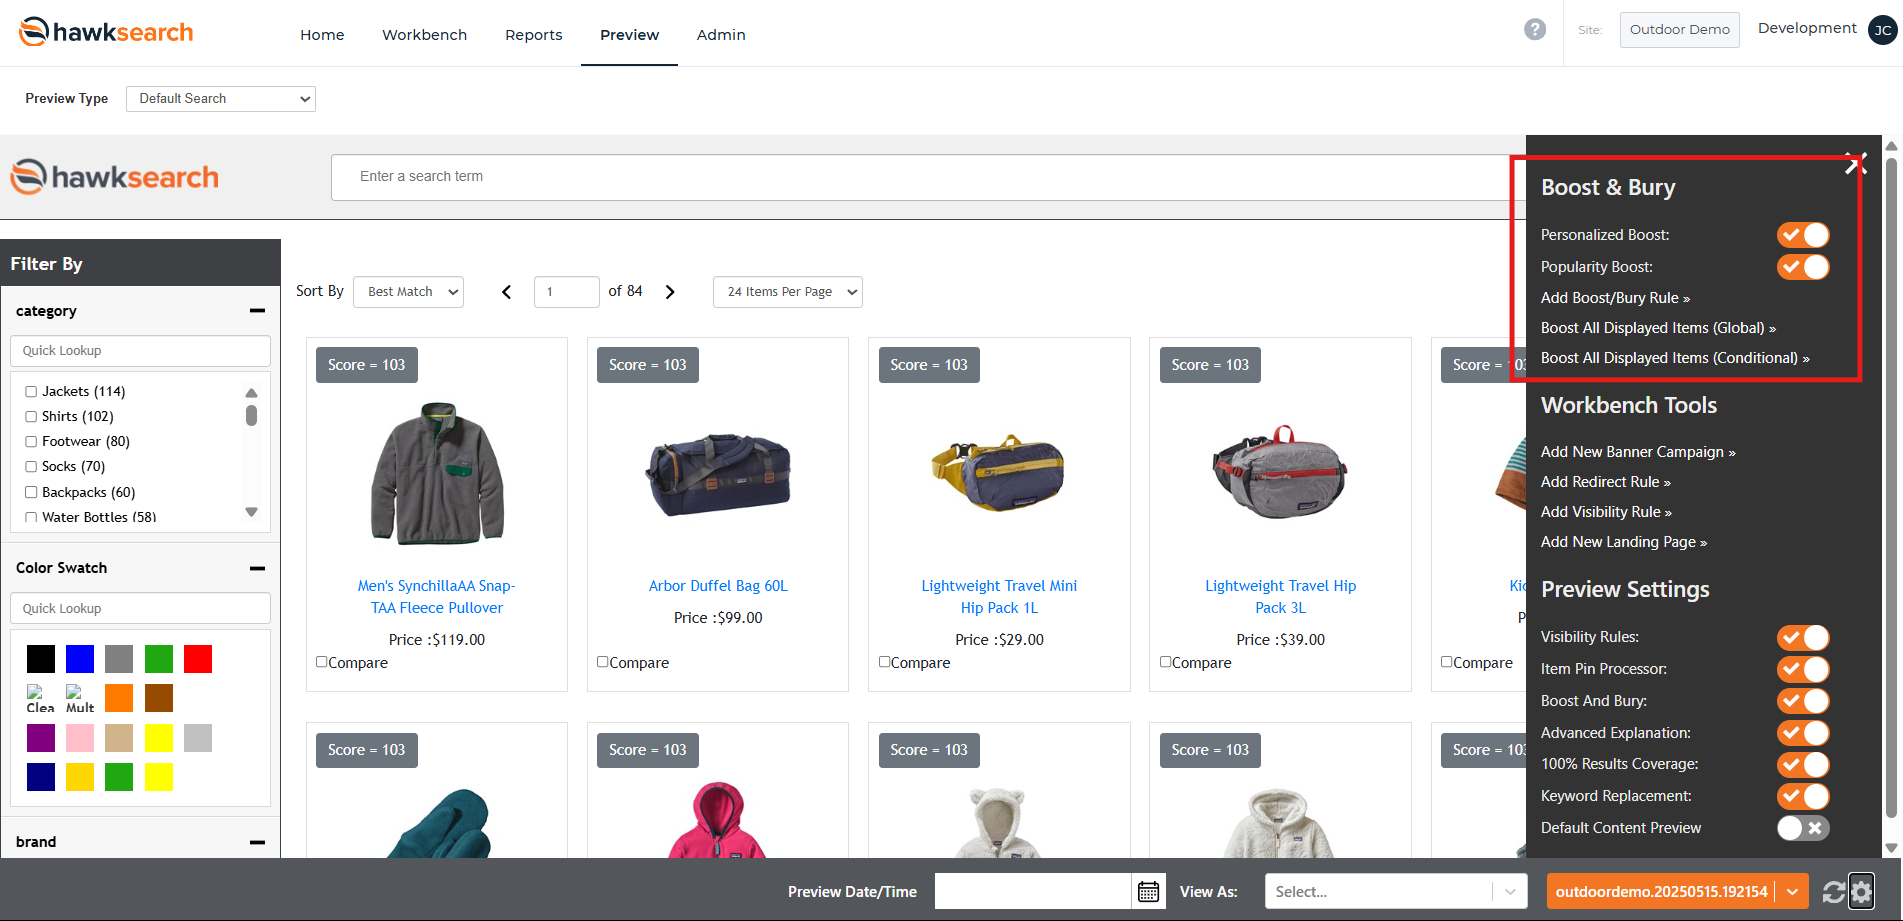Click the Development environment label
Viewport: 1903px width, 921px height.
pyautogui.click(x=1807, y=28)
